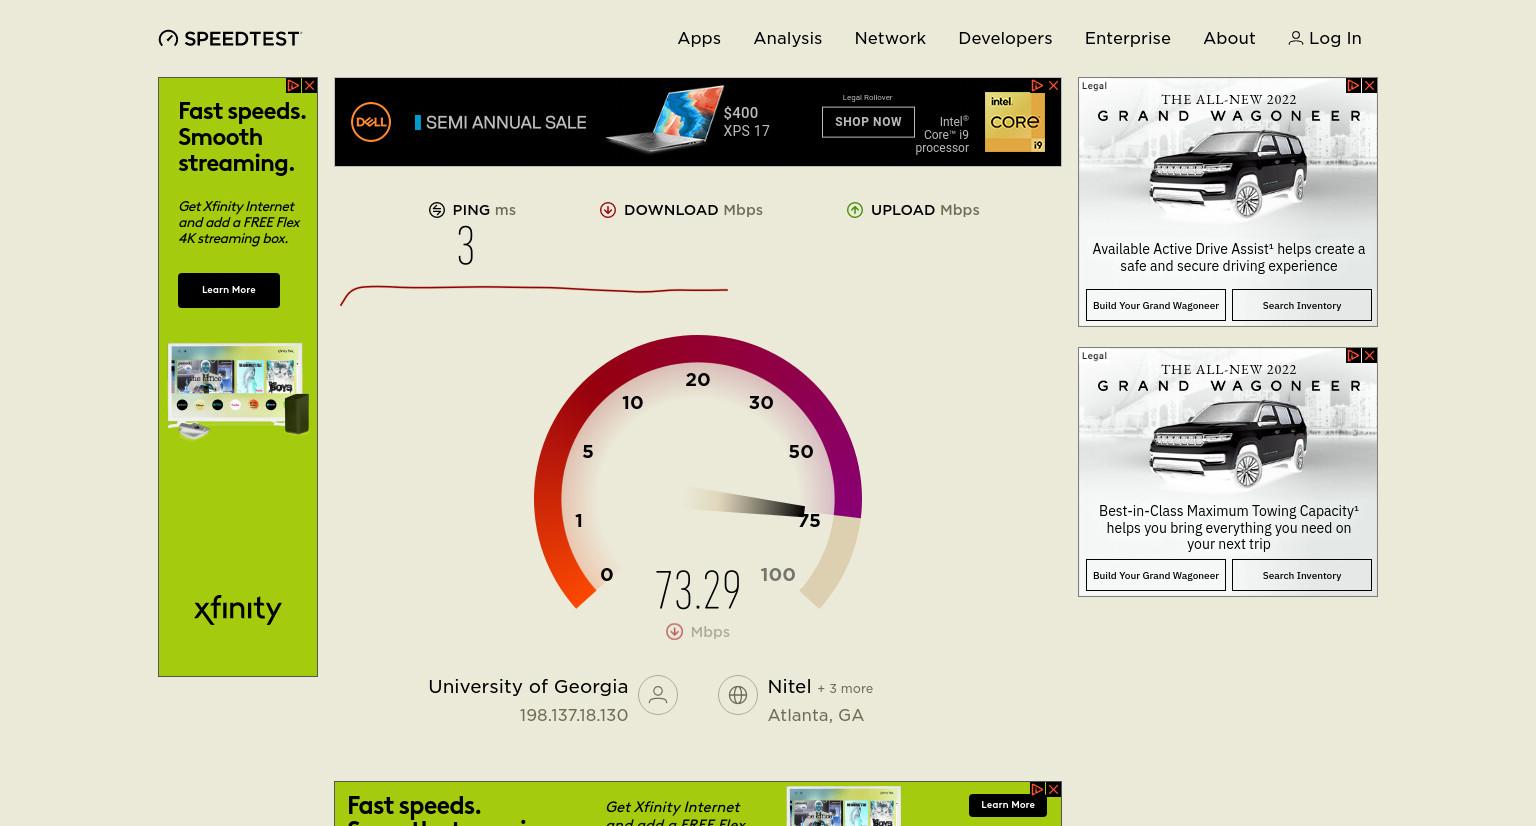Open the Analysis menu

click(787, 38)
